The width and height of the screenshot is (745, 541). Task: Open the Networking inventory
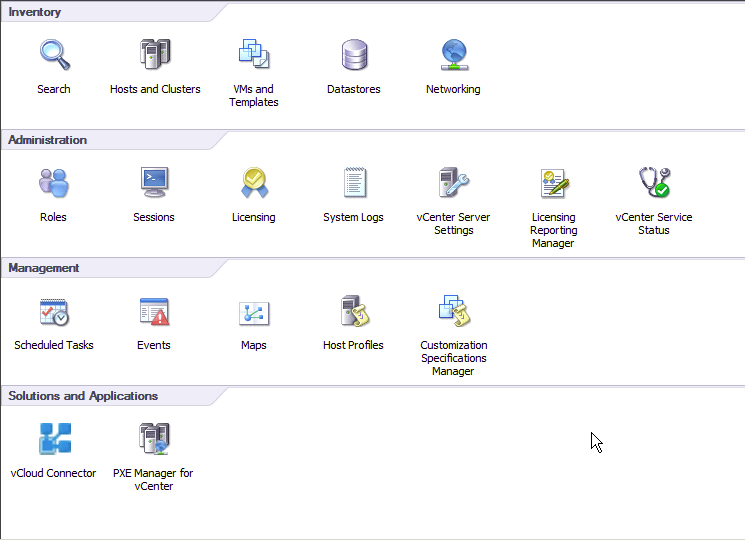click(454, 55)
